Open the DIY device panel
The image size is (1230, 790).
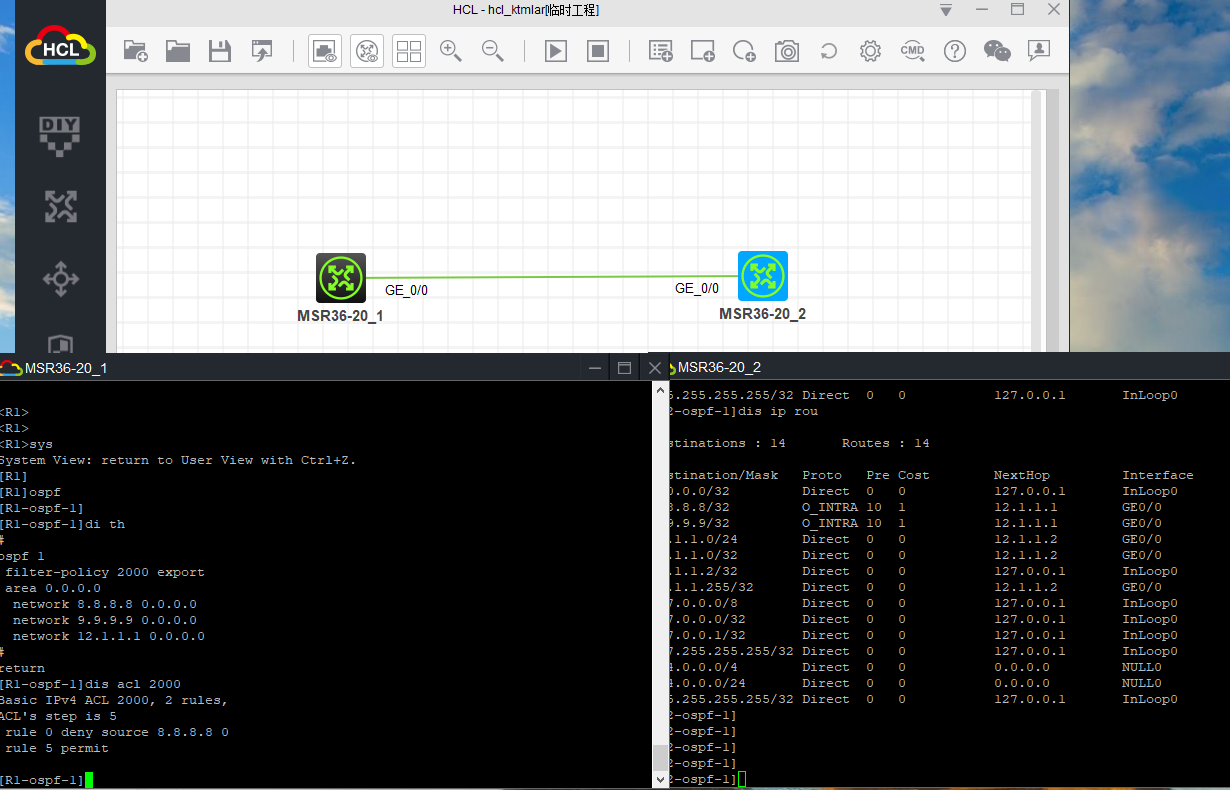pyautogui.click(x=60, y=135)
